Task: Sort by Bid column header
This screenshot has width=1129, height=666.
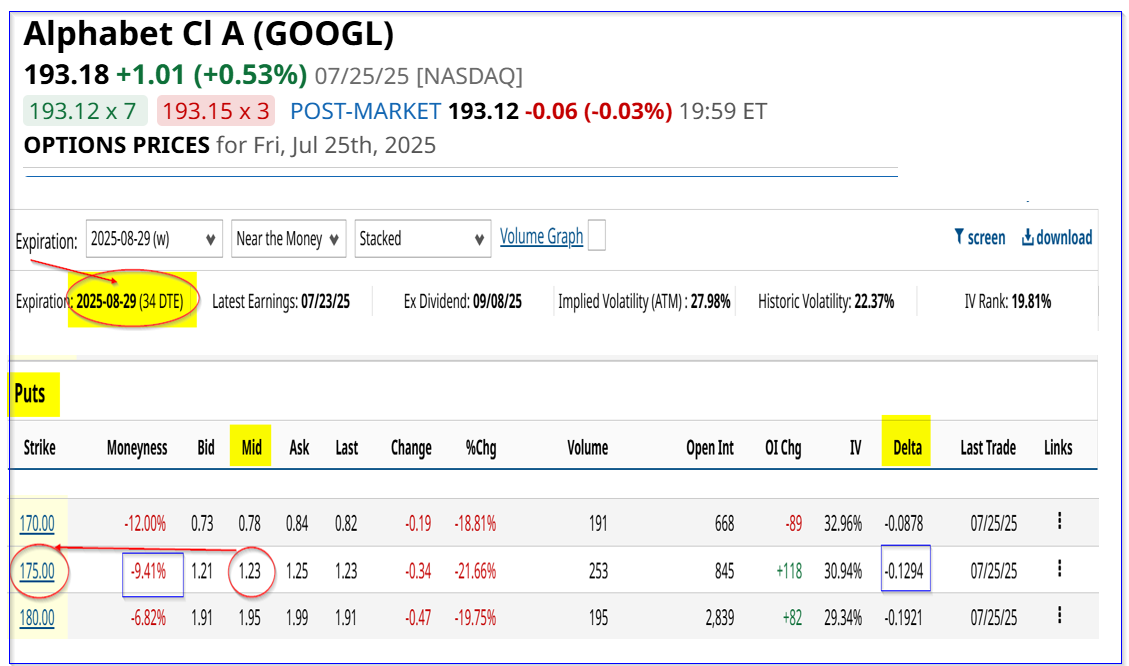Action: coord(206,448)
